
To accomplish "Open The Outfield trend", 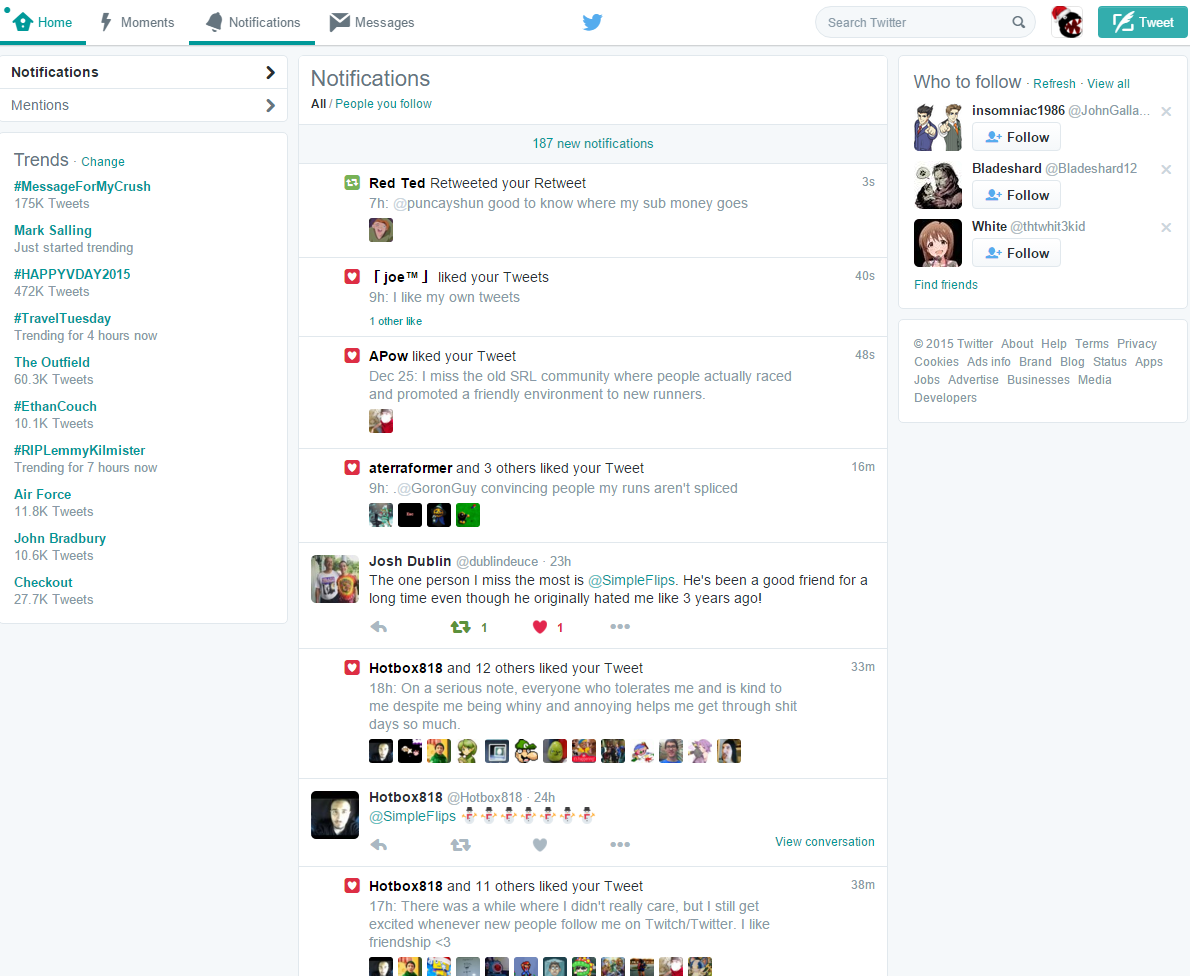I will coord(52,363).
